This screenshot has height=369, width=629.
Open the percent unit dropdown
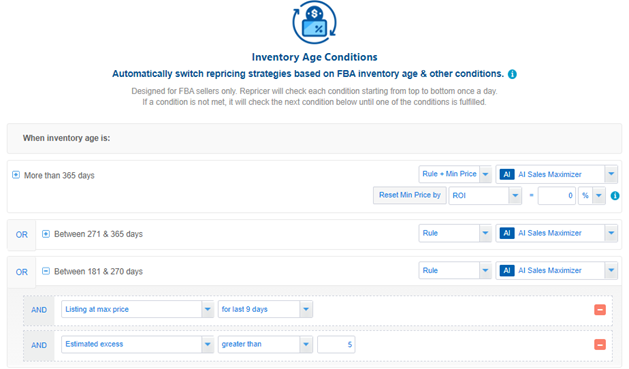591,196
